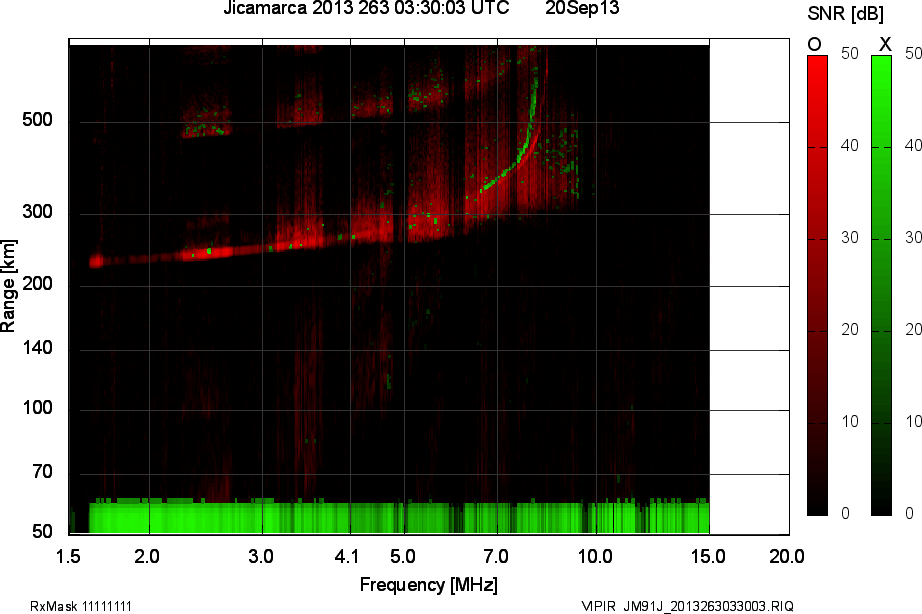The height and width of the screenshot is (614, 922).
Task: Click the Frequency [MHz] axis label
Action: tap(429, 585)
